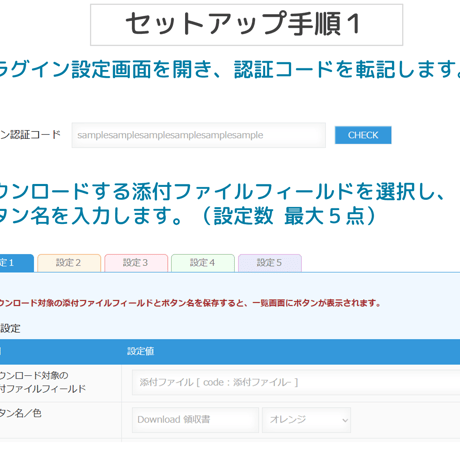460x460 pixels.
Task: Click the ボタン名/色 row label
Action: [x=21, y=413]
